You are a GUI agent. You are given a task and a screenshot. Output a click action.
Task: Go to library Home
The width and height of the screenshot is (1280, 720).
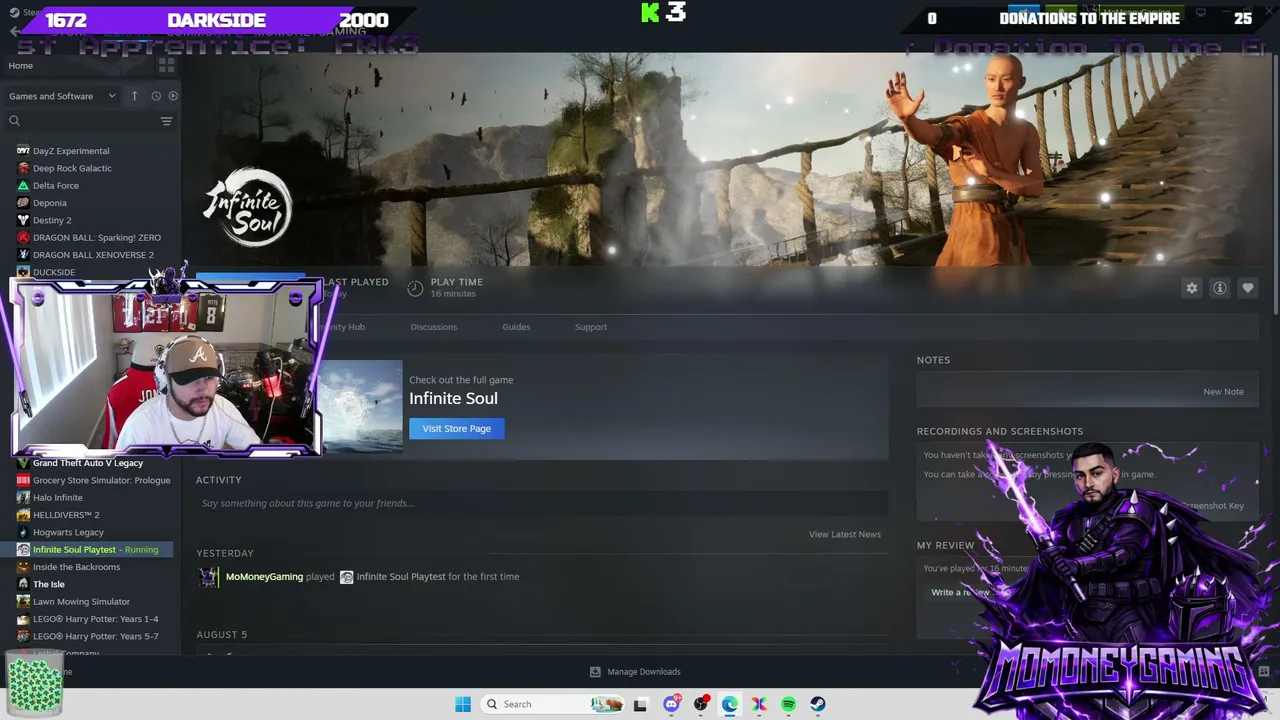point(21,66)
